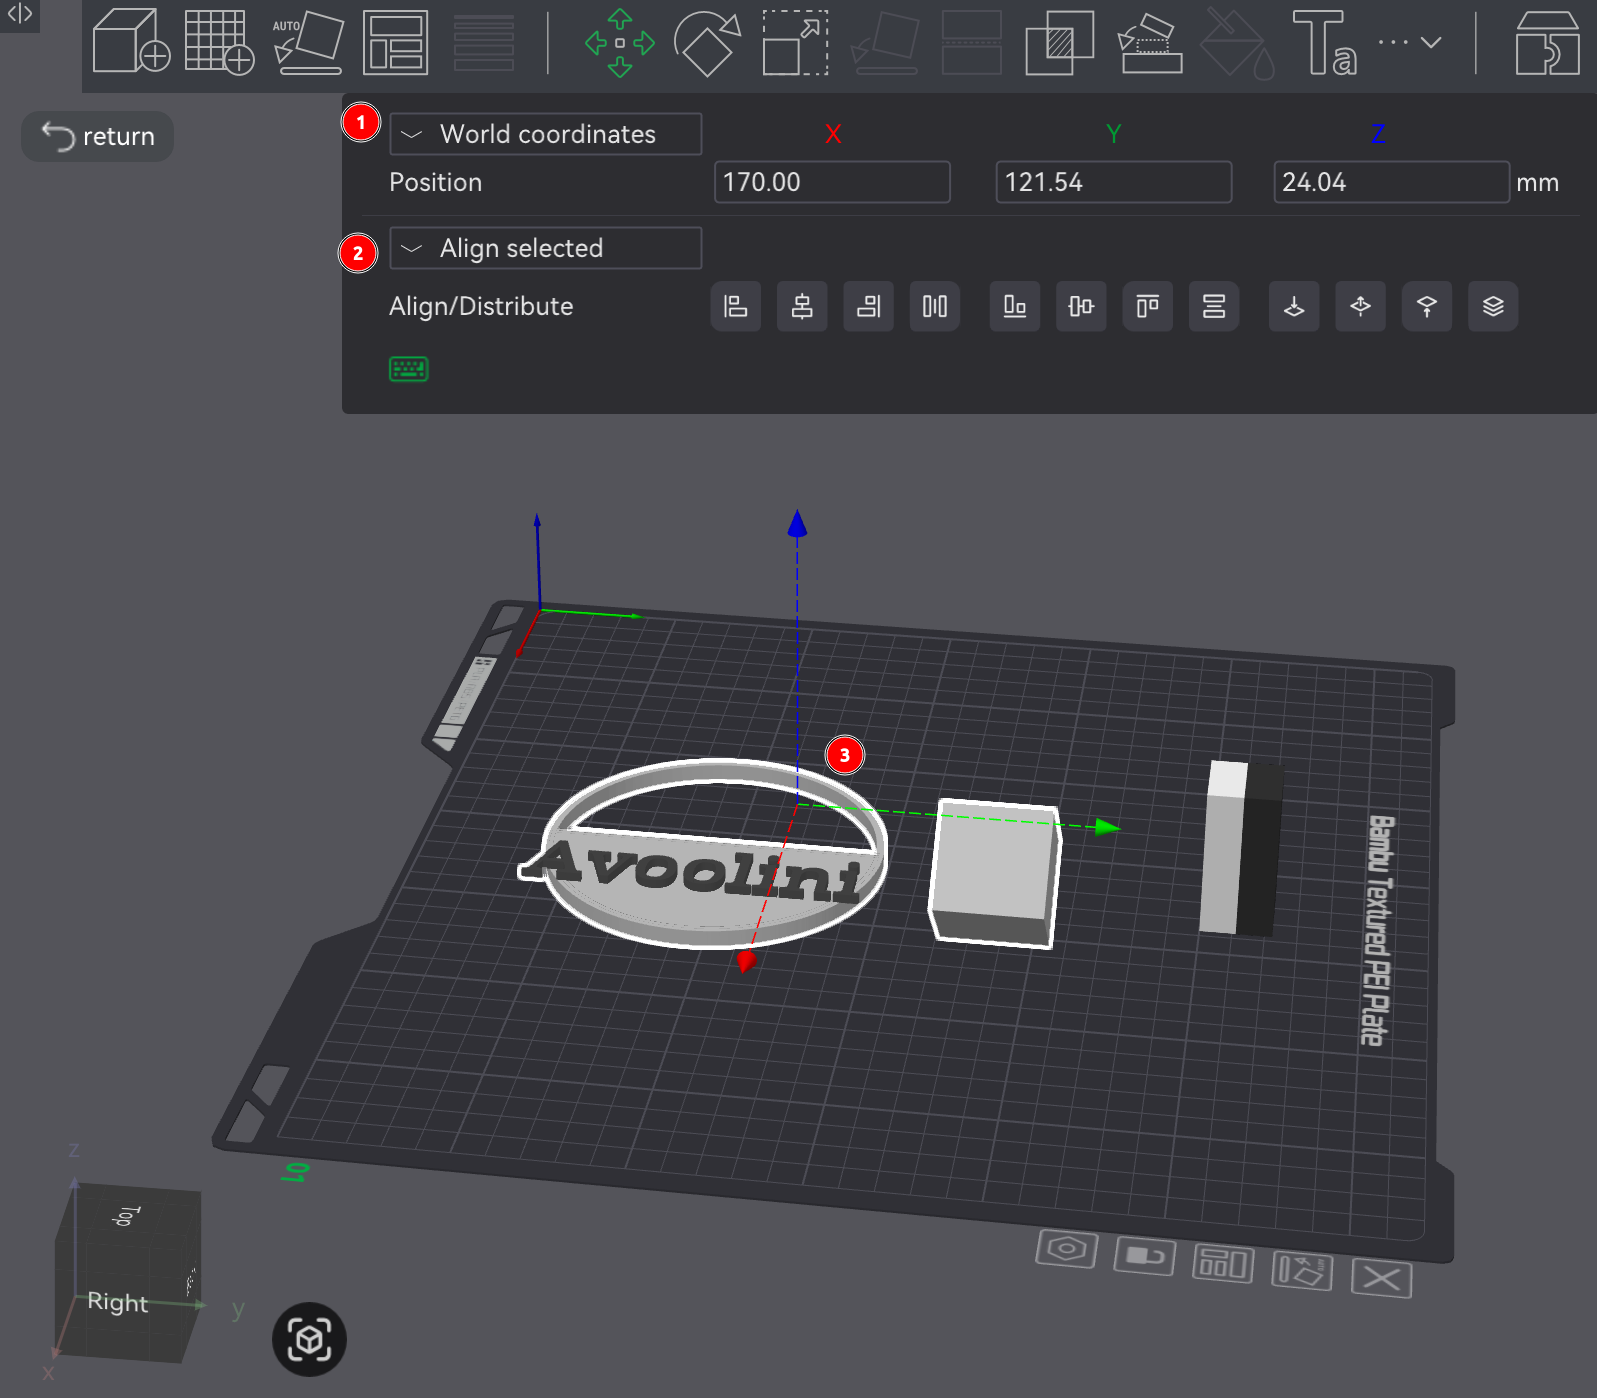Click the Right face of view cube
This screenshot has width=1597, height=1398.
click(118, 1302)
